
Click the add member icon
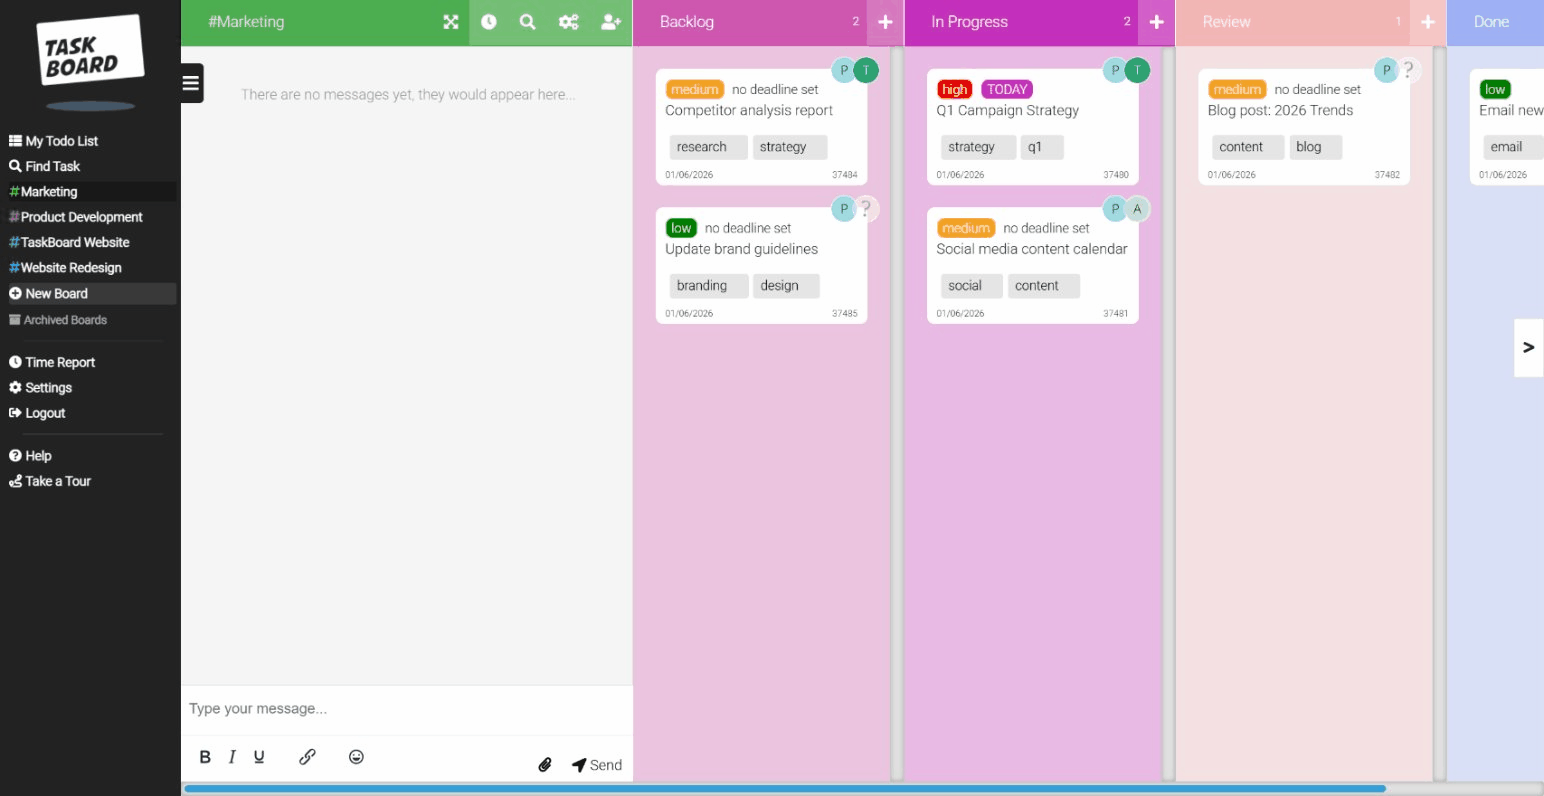tap(610, 21)
